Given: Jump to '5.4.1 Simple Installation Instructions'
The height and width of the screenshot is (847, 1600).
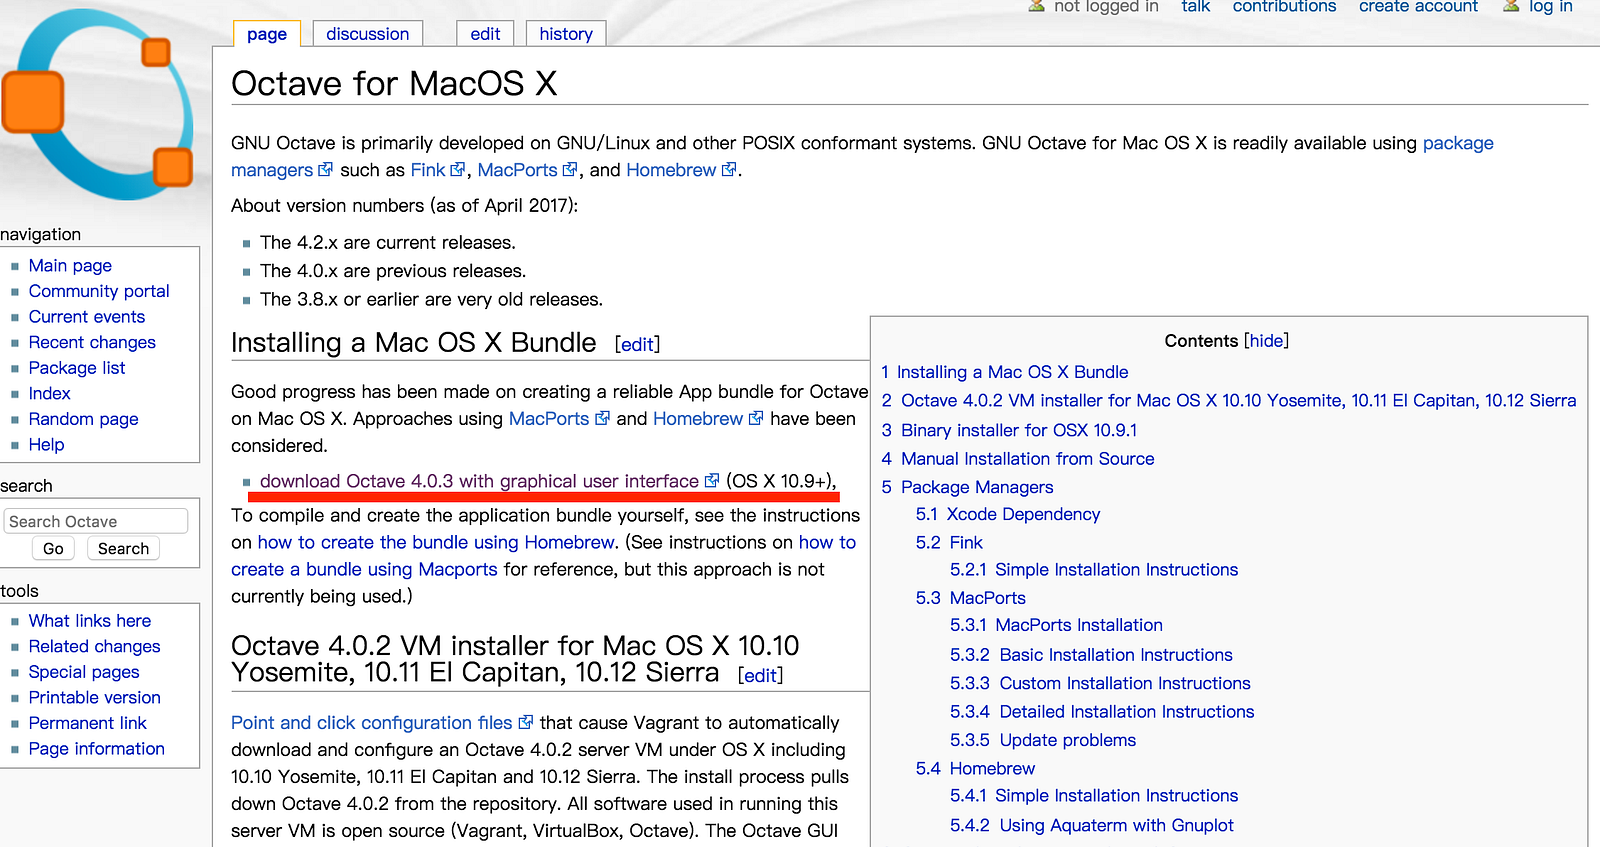Looking at the screenshot, I should 1094,795.
